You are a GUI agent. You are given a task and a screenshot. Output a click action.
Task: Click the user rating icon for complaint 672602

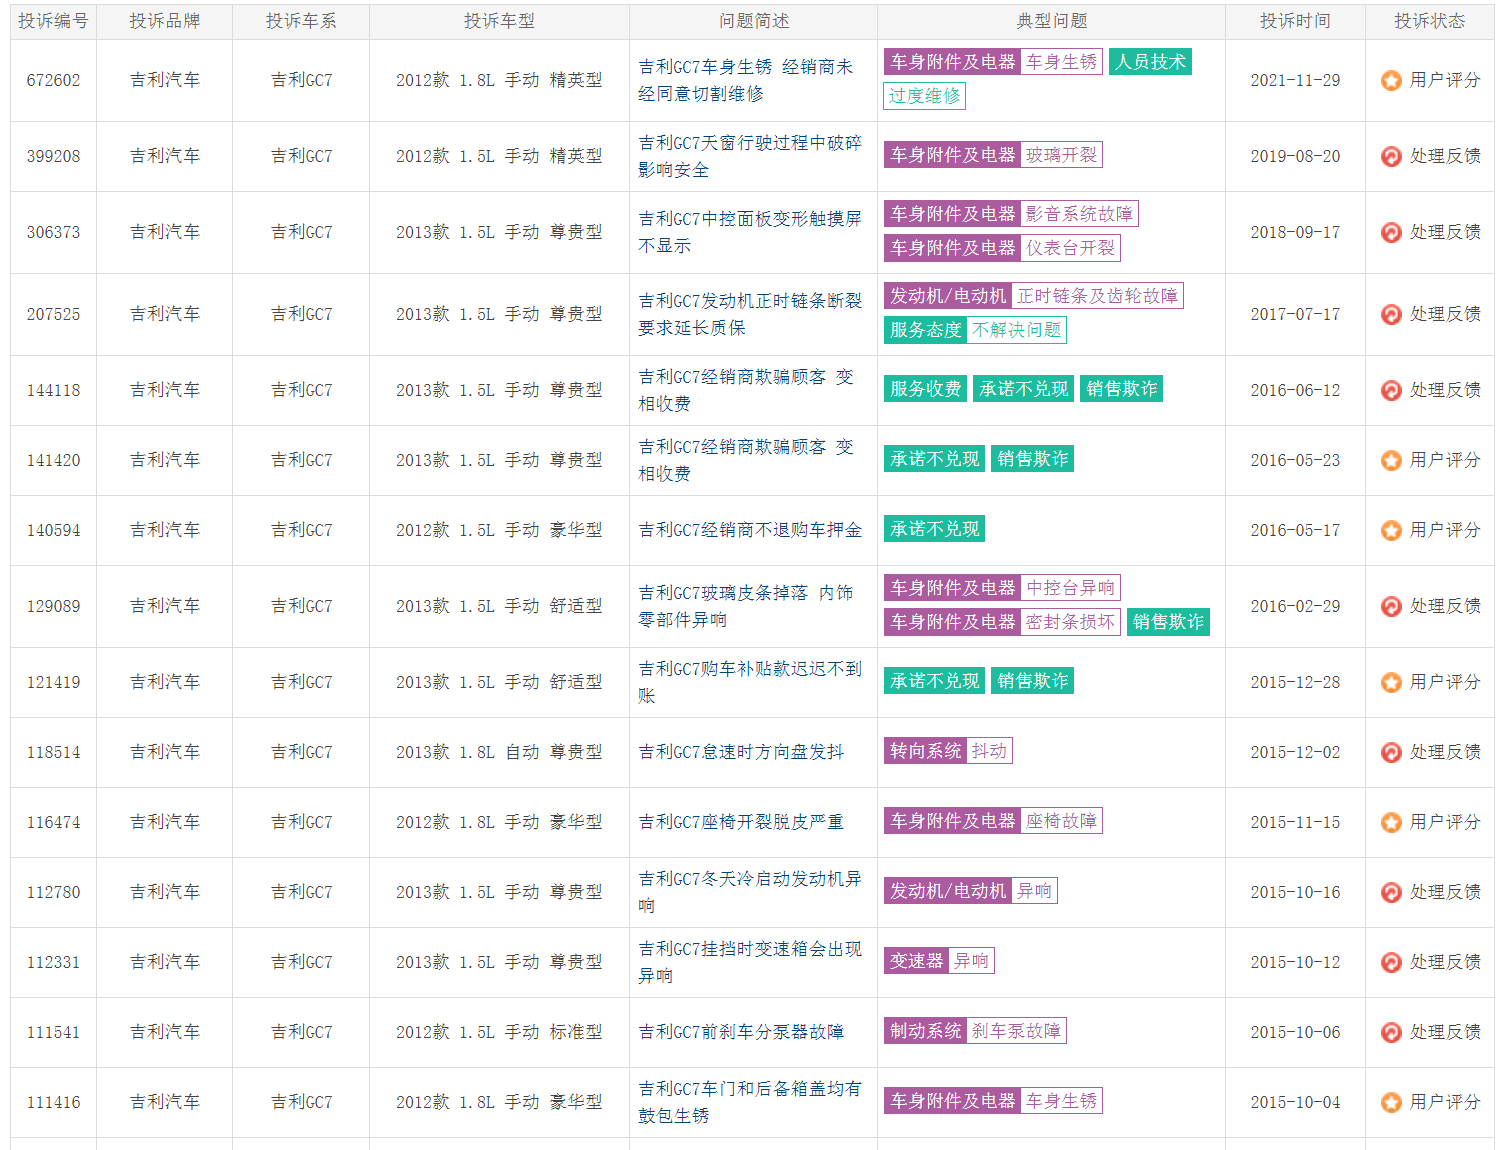coord(1391,80)
